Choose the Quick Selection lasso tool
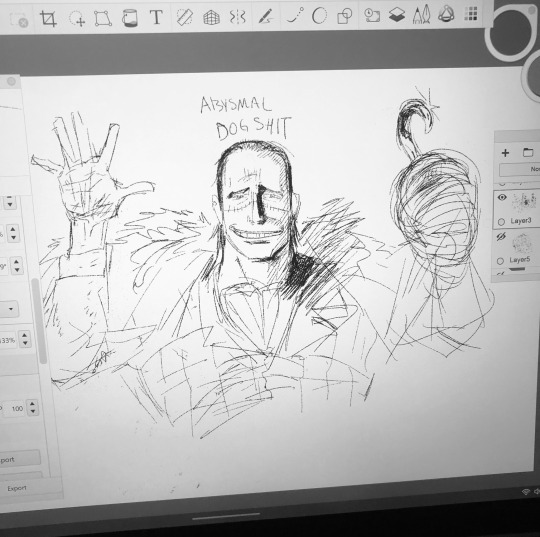 (77, 18)
